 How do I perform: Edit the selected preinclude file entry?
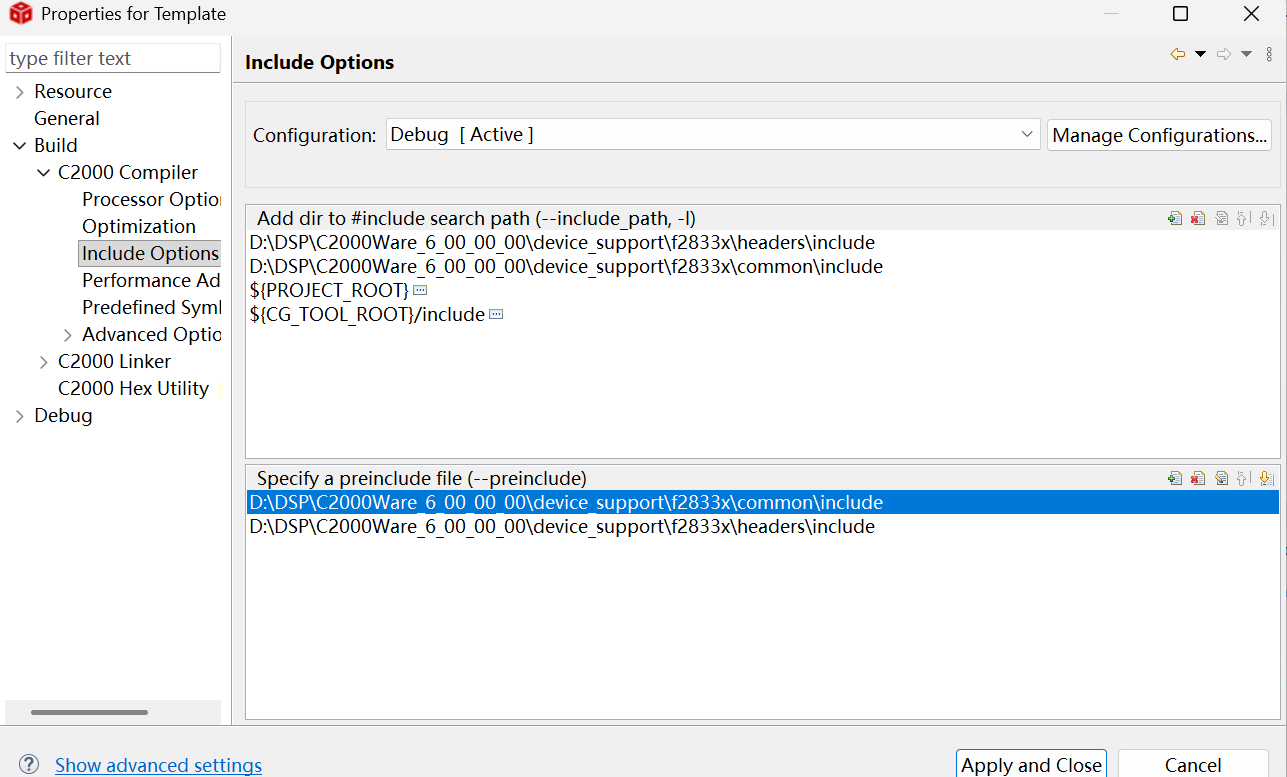click(x=1221, y=478)
